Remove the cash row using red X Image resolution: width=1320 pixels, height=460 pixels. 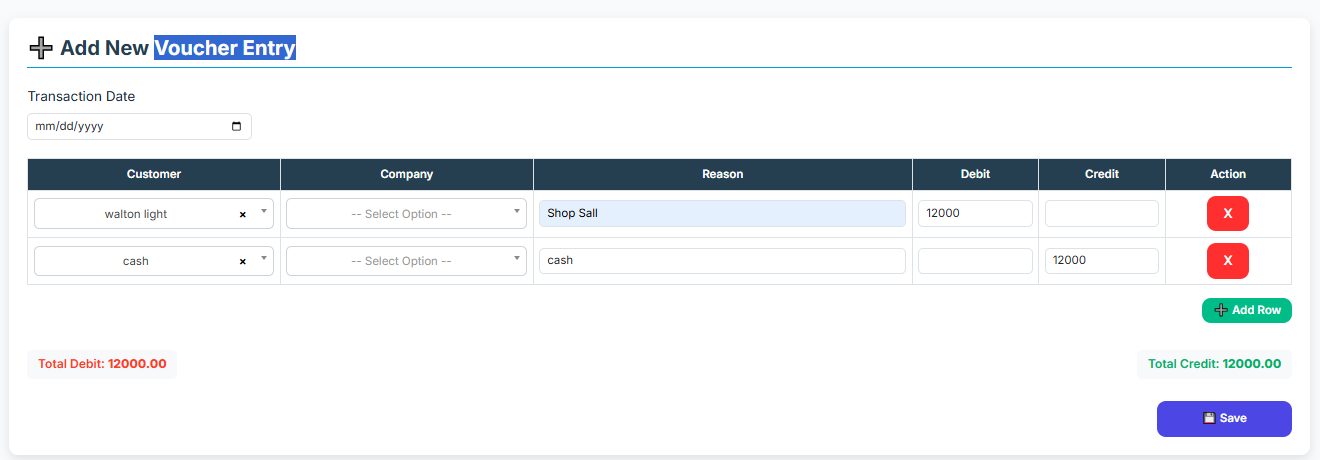coord(1227,261)
